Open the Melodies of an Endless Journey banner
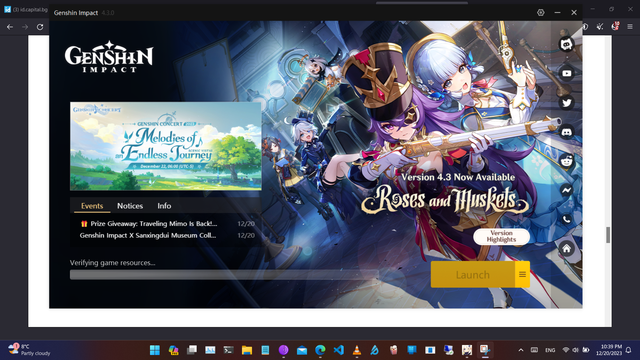This screenshot has height=360, width=640. pos(166,146)
